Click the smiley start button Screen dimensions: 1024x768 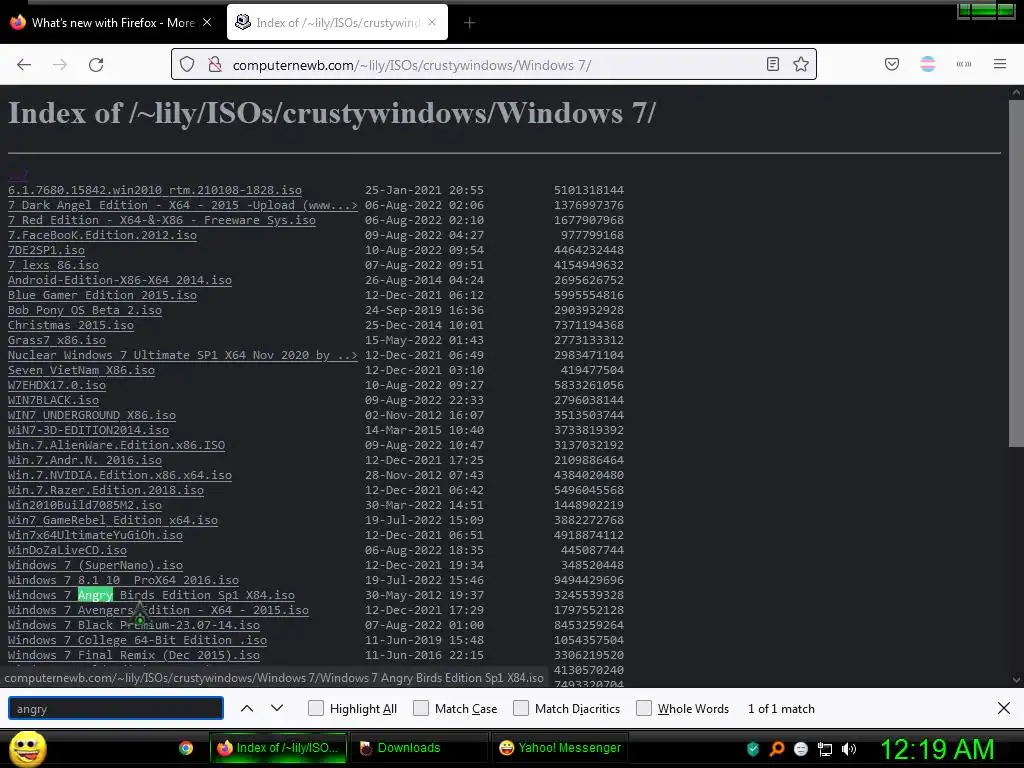(x=27, y=748)
